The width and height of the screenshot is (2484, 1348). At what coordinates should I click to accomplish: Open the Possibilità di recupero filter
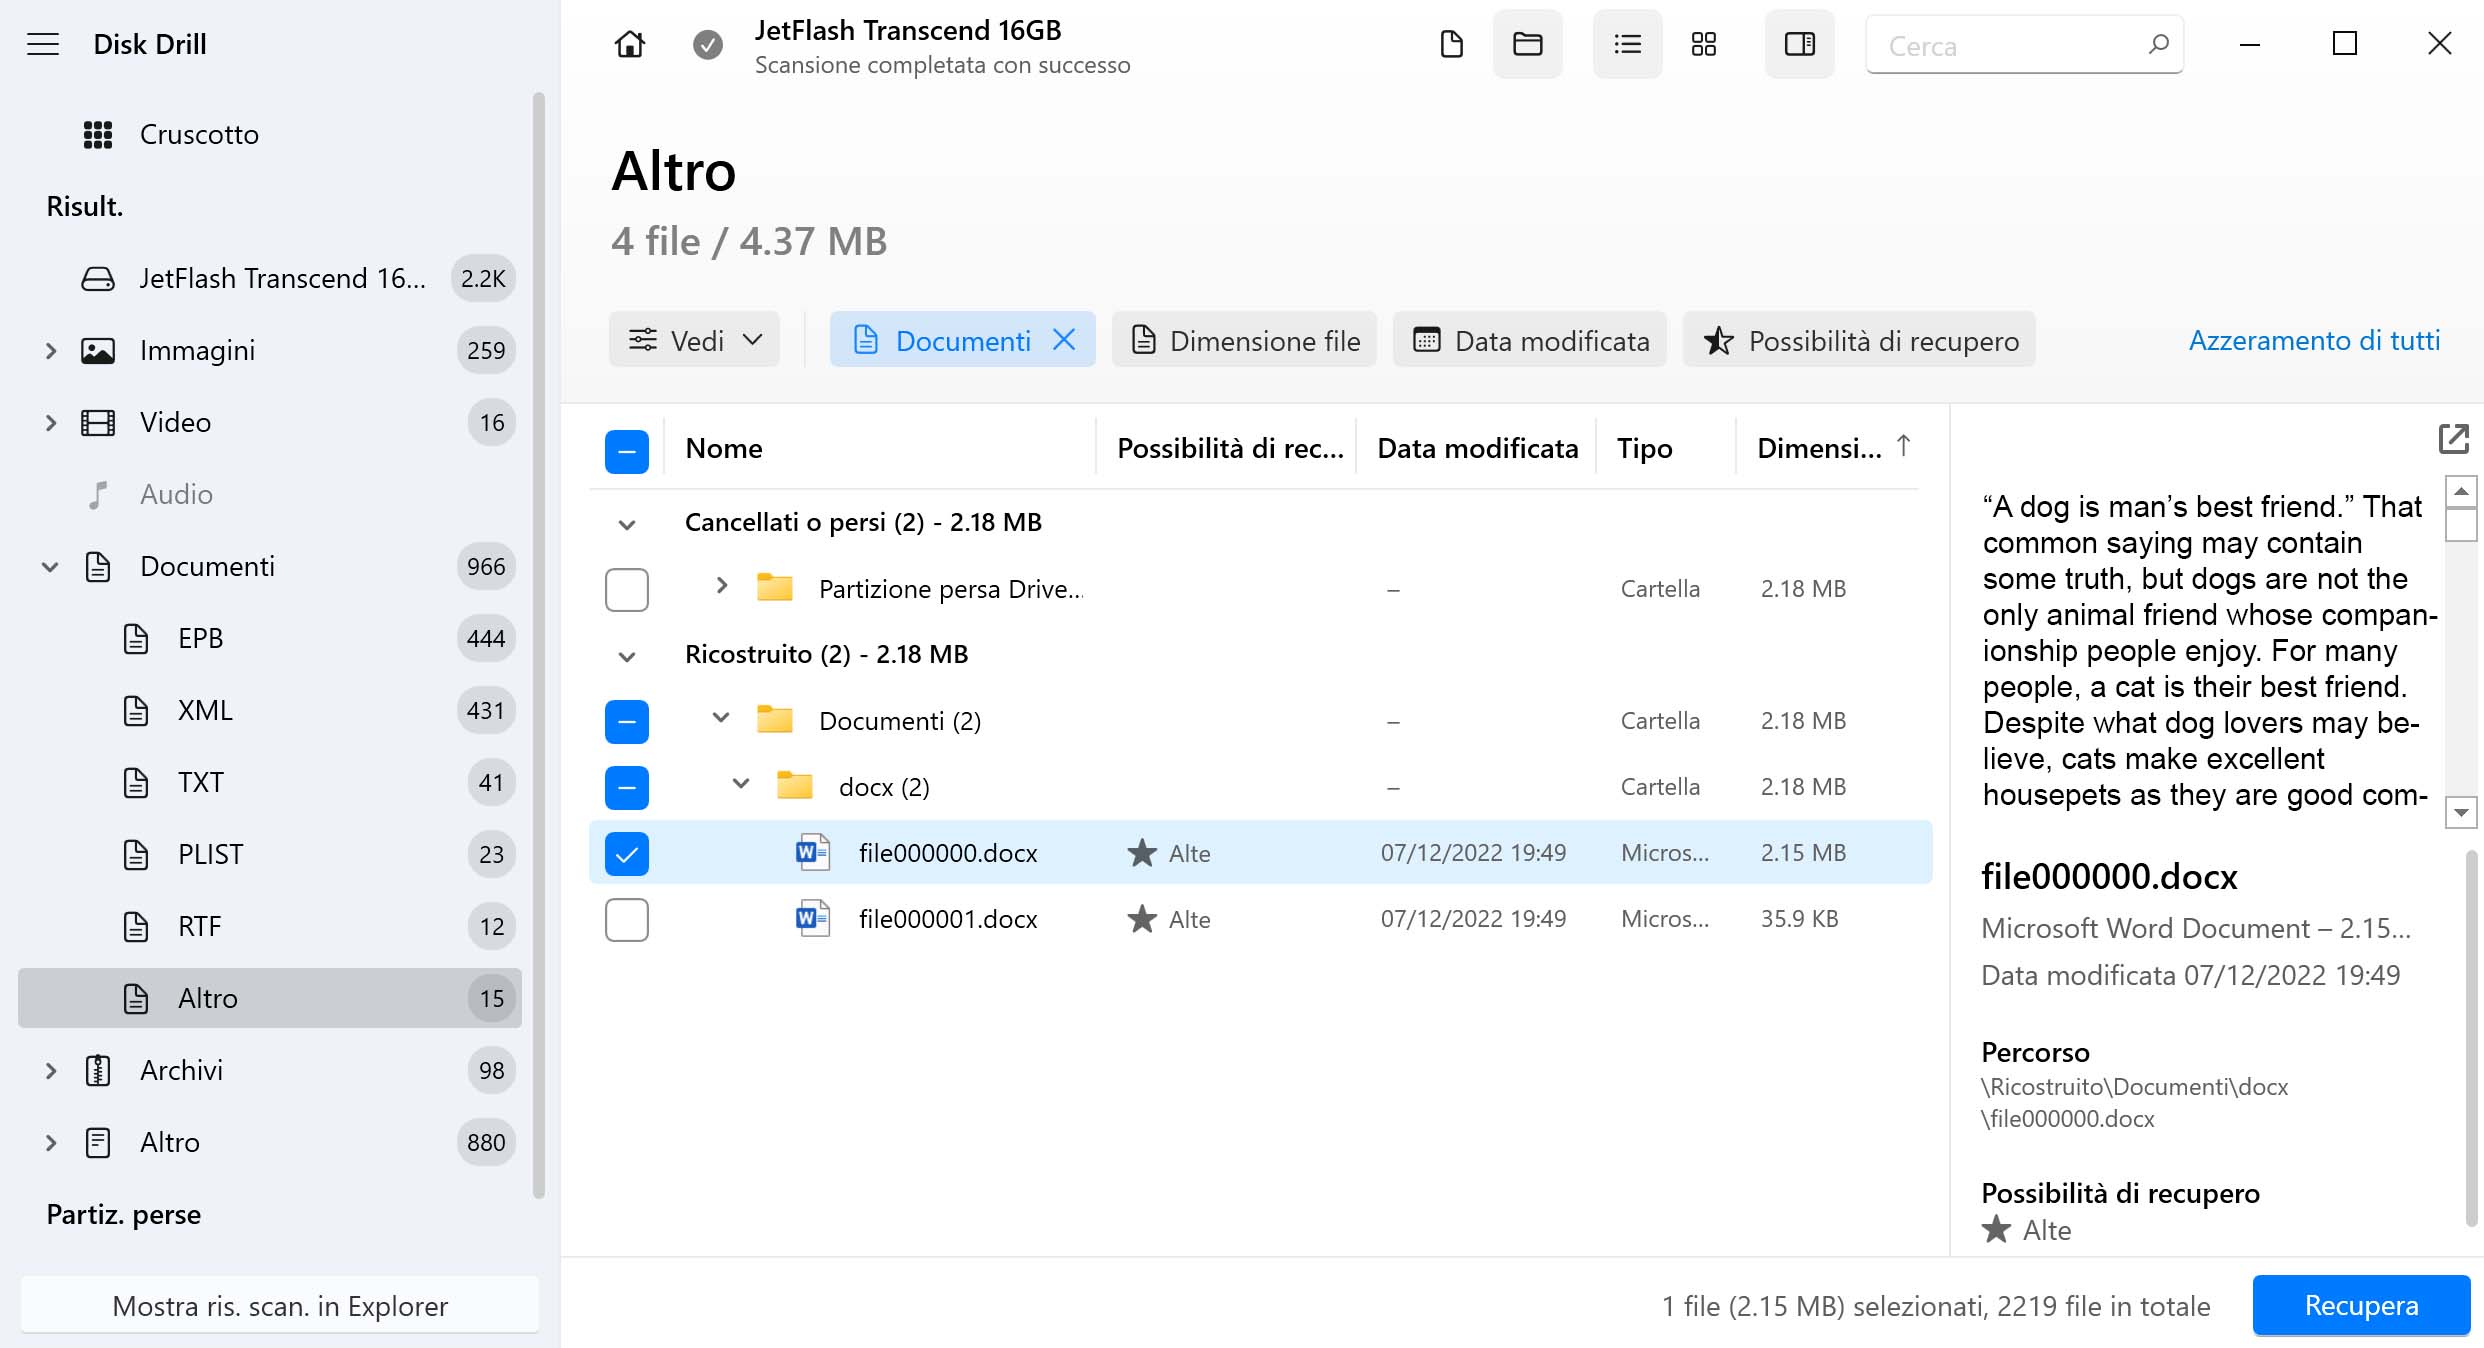[1859, 340]
